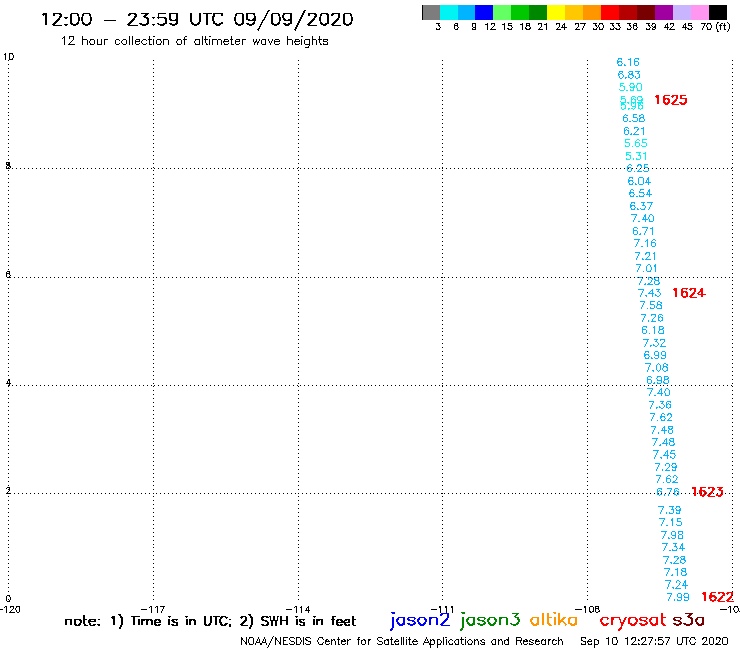Click the 6.16 wave height value

tap(628, 62)
